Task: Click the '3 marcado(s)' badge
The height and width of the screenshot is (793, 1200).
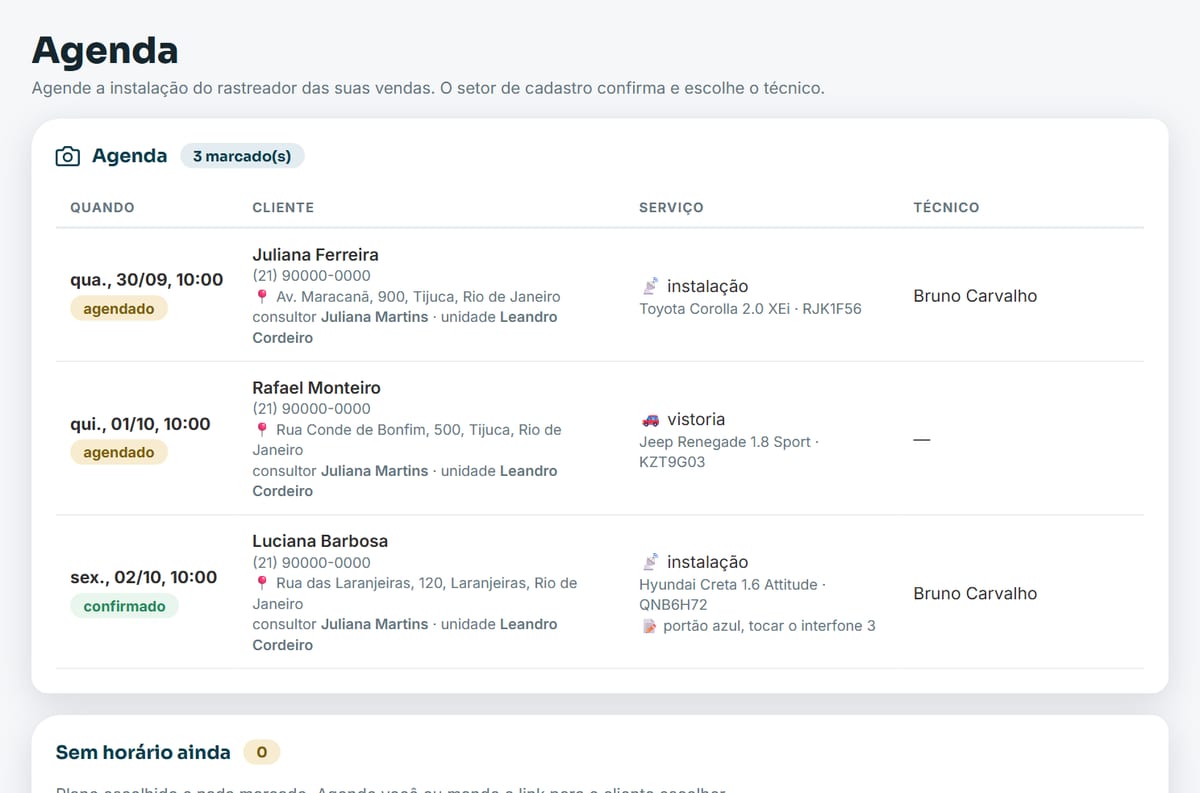Action: click(x=242, y=156)
